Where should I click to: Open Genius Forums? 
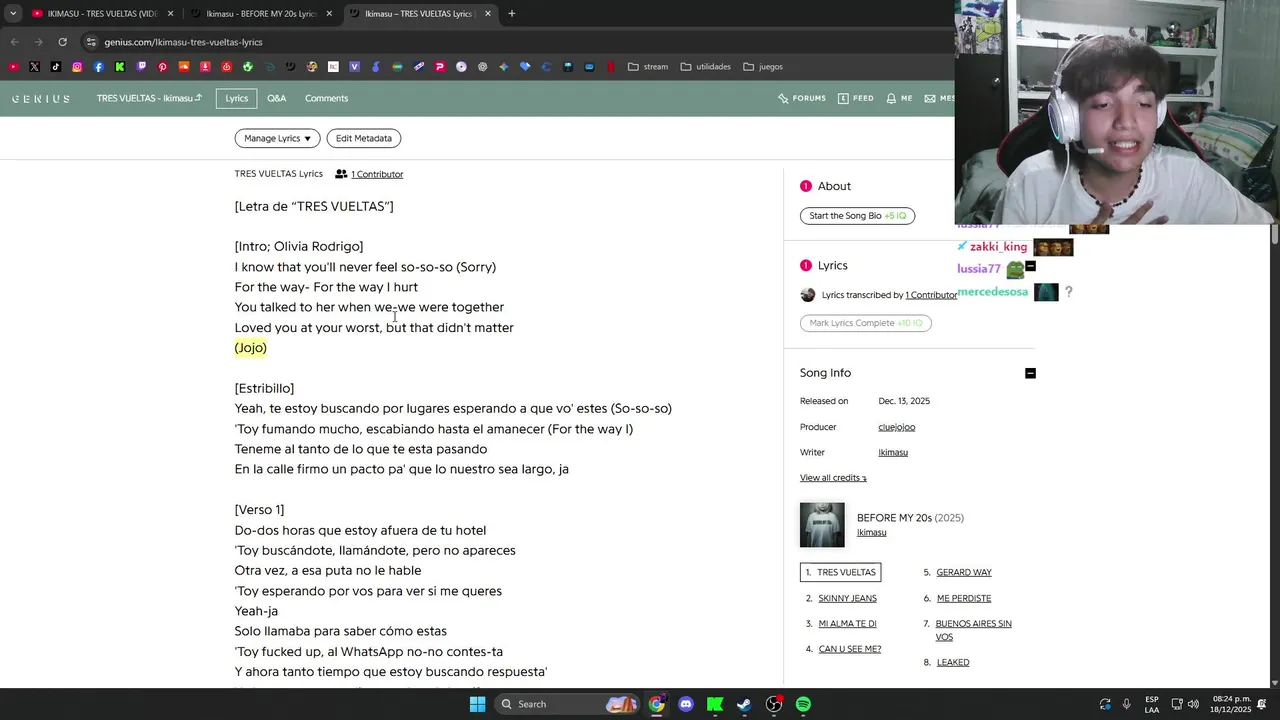pyautogui.click(x=802, y=98)
